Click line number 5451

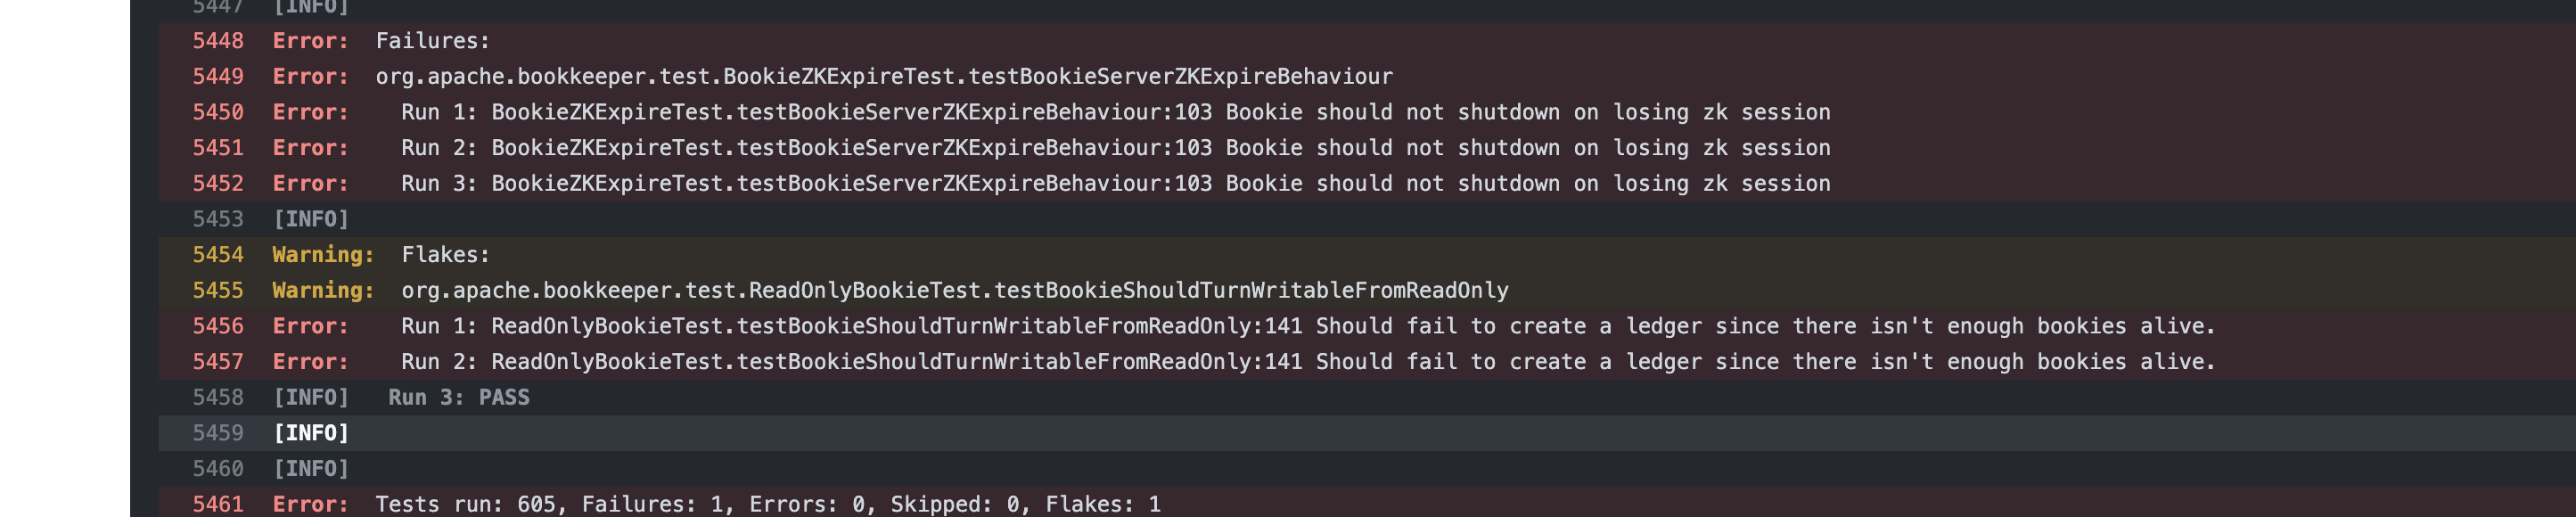pyautogui.click(x=218, y=148)
